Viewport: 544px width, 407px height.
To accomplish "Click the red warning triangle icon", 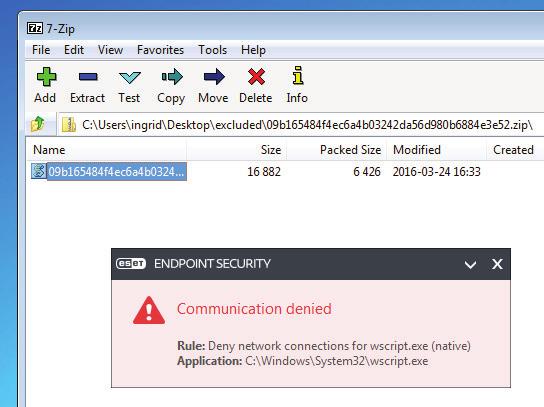I will click(149, 311).
